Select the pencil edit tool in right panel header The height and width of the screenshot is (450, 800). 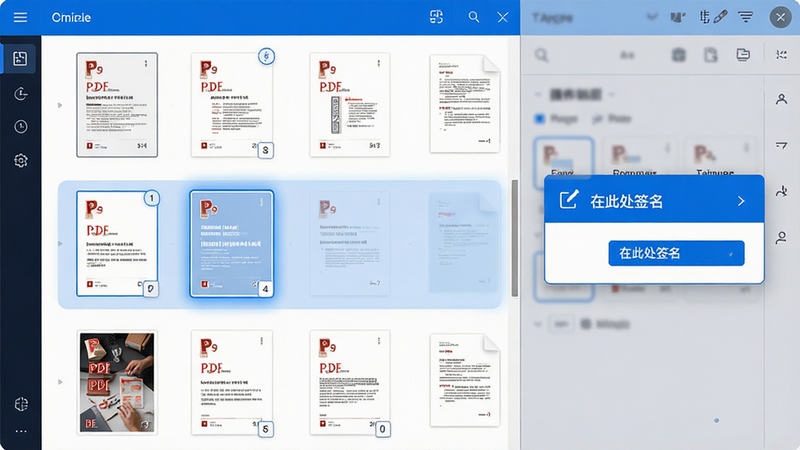(720, 17)
